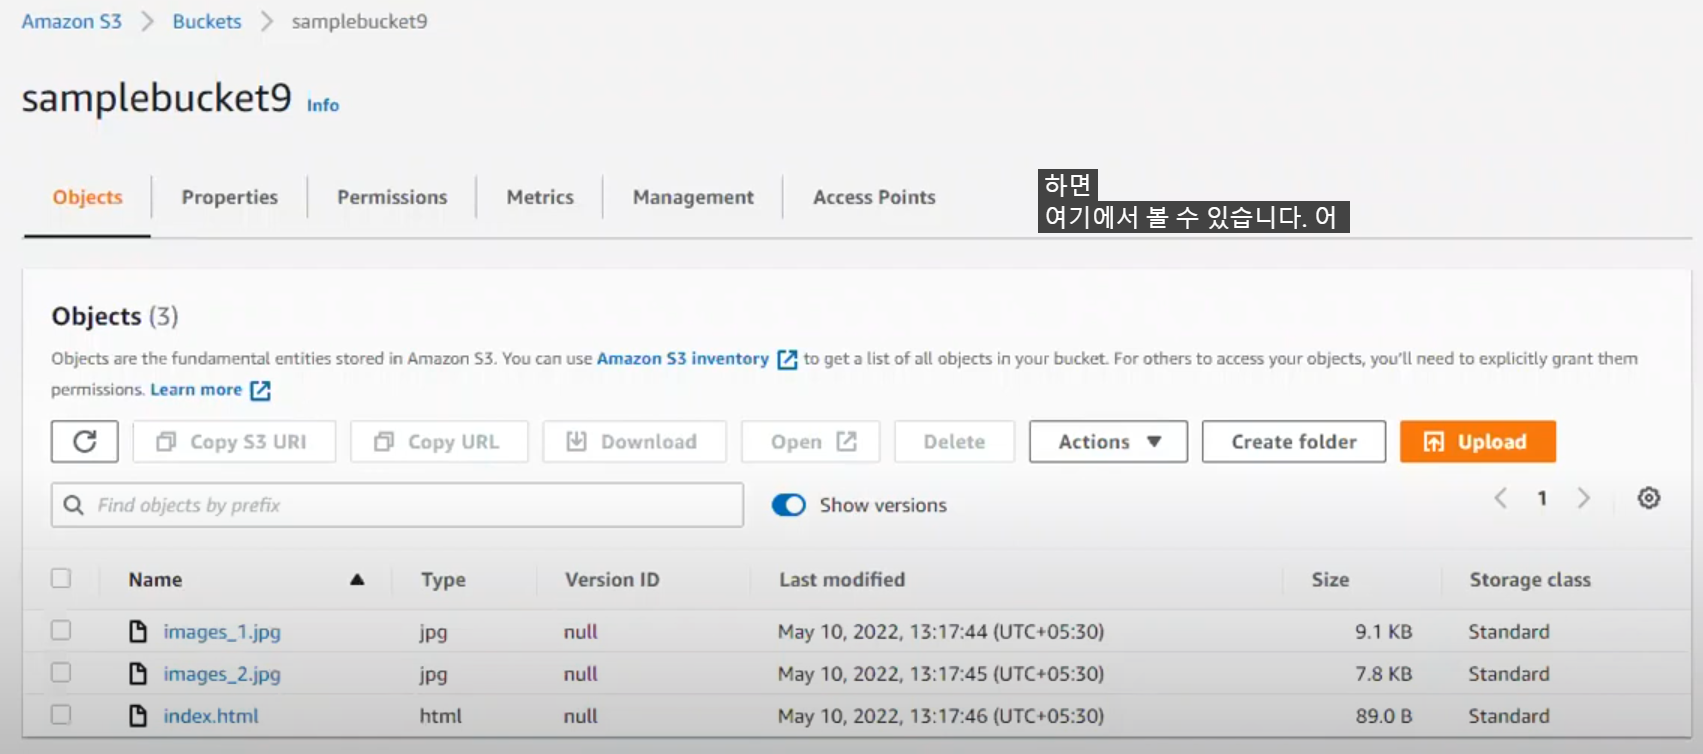Click the Copy URL button

point(438,441)
